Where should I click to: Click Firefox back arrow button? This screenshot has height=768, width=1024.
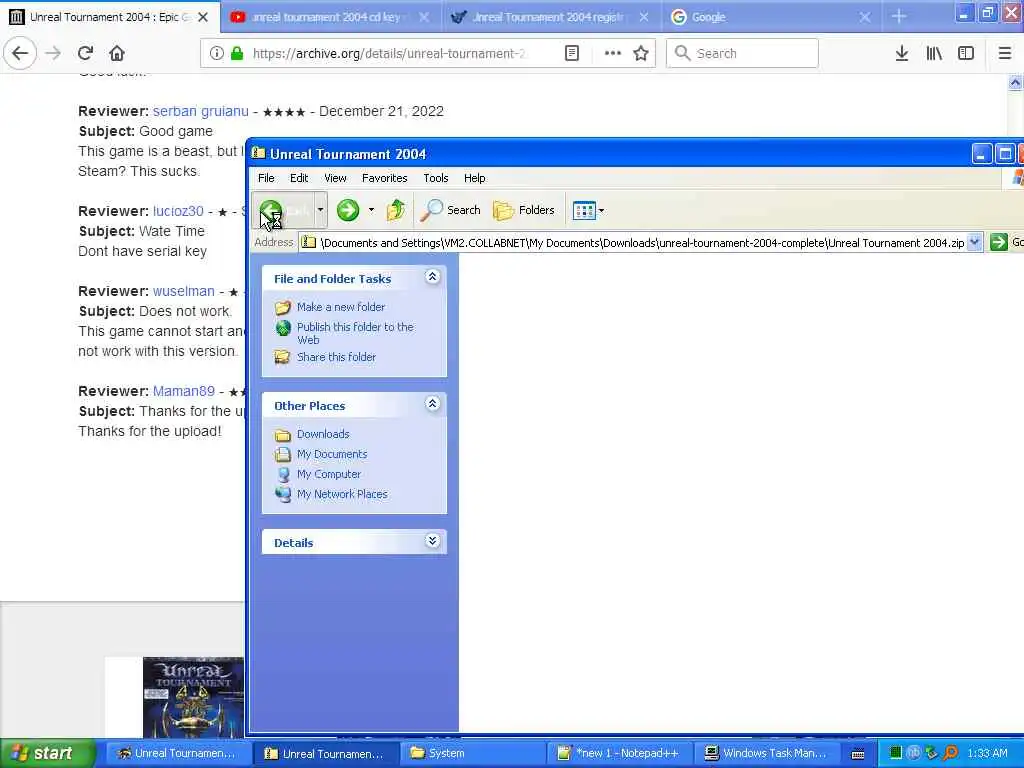tap(20, 53)
